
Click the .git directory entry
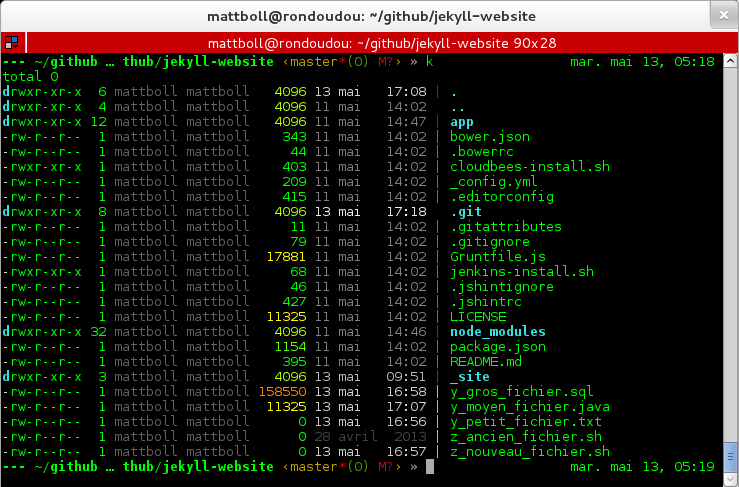[x=466, y=212]
